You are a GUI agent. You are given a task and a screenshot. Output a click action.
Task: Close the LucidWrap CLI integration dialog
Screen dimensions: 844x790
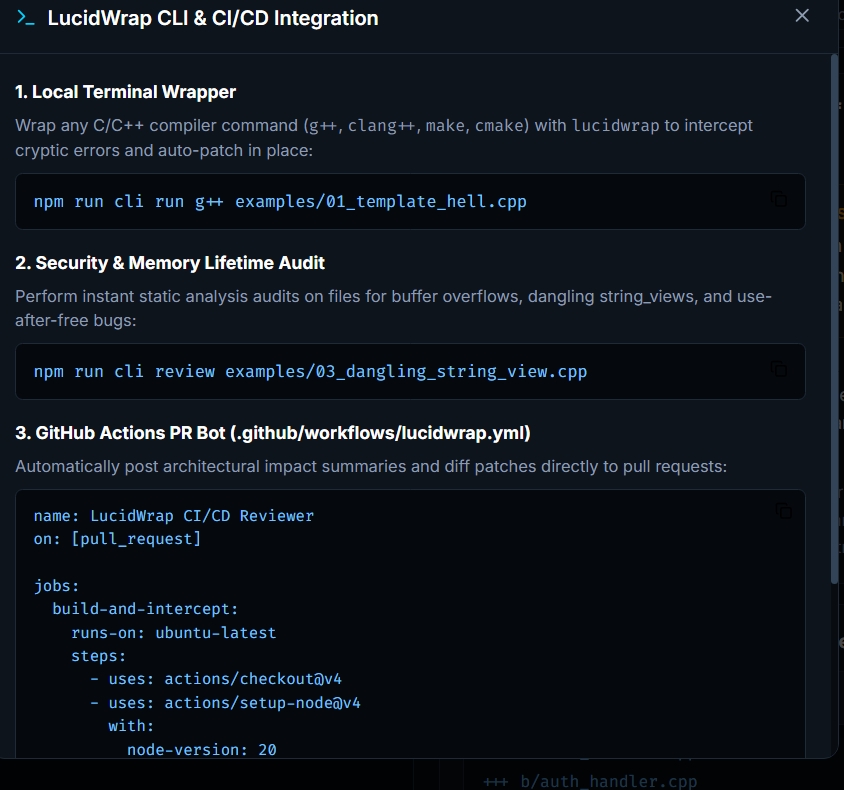coord(801,16)
